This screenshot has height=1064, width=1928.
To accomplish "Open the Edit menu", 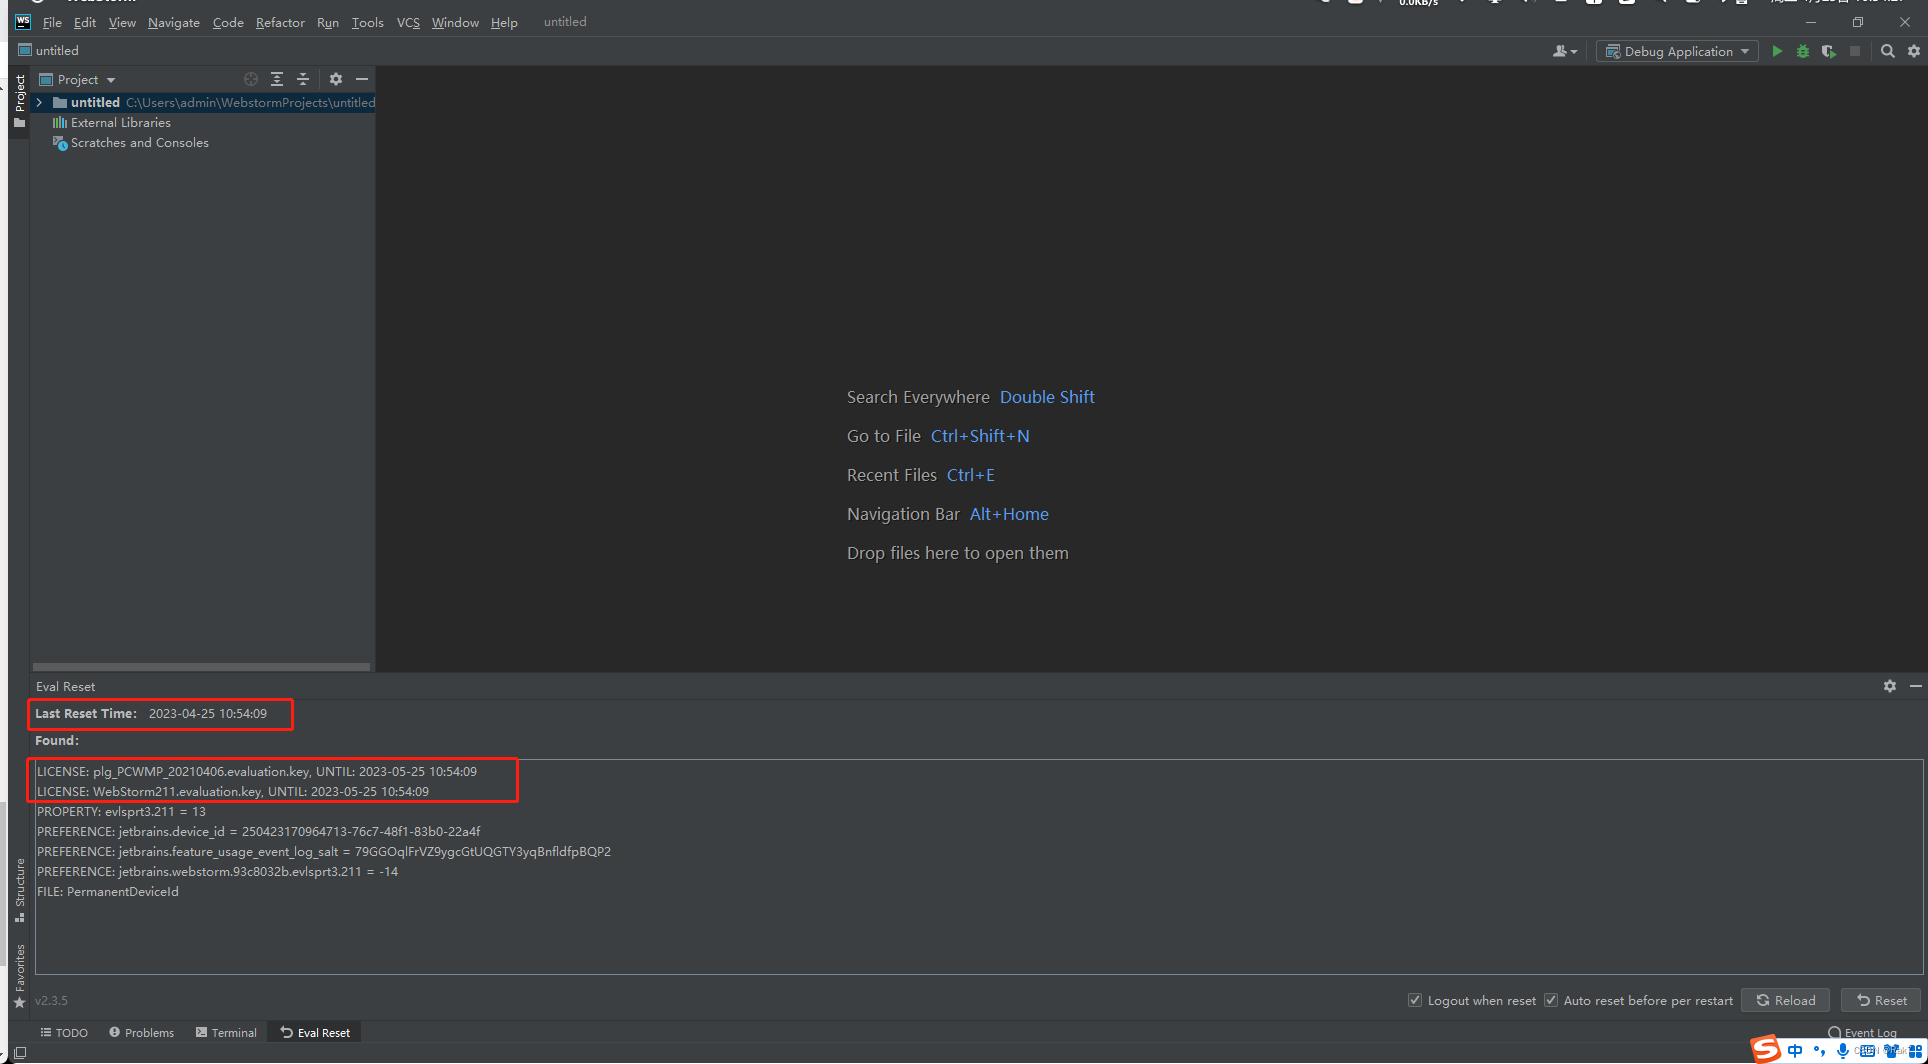I will pyautogui.click(x=85, y=22).
